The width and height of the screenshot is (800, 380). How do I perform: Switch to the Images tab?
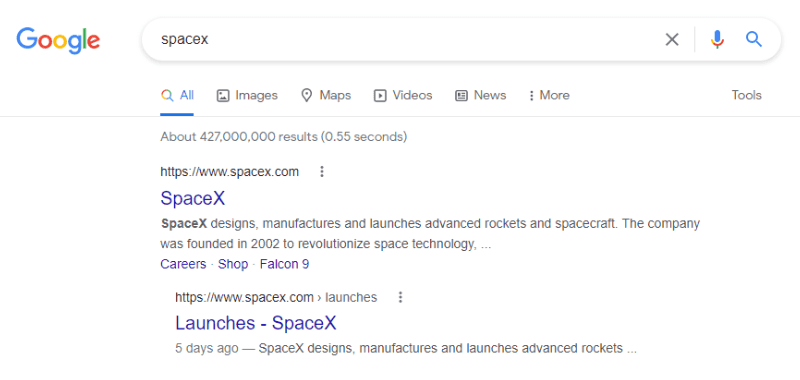click(x=247, y=95)
